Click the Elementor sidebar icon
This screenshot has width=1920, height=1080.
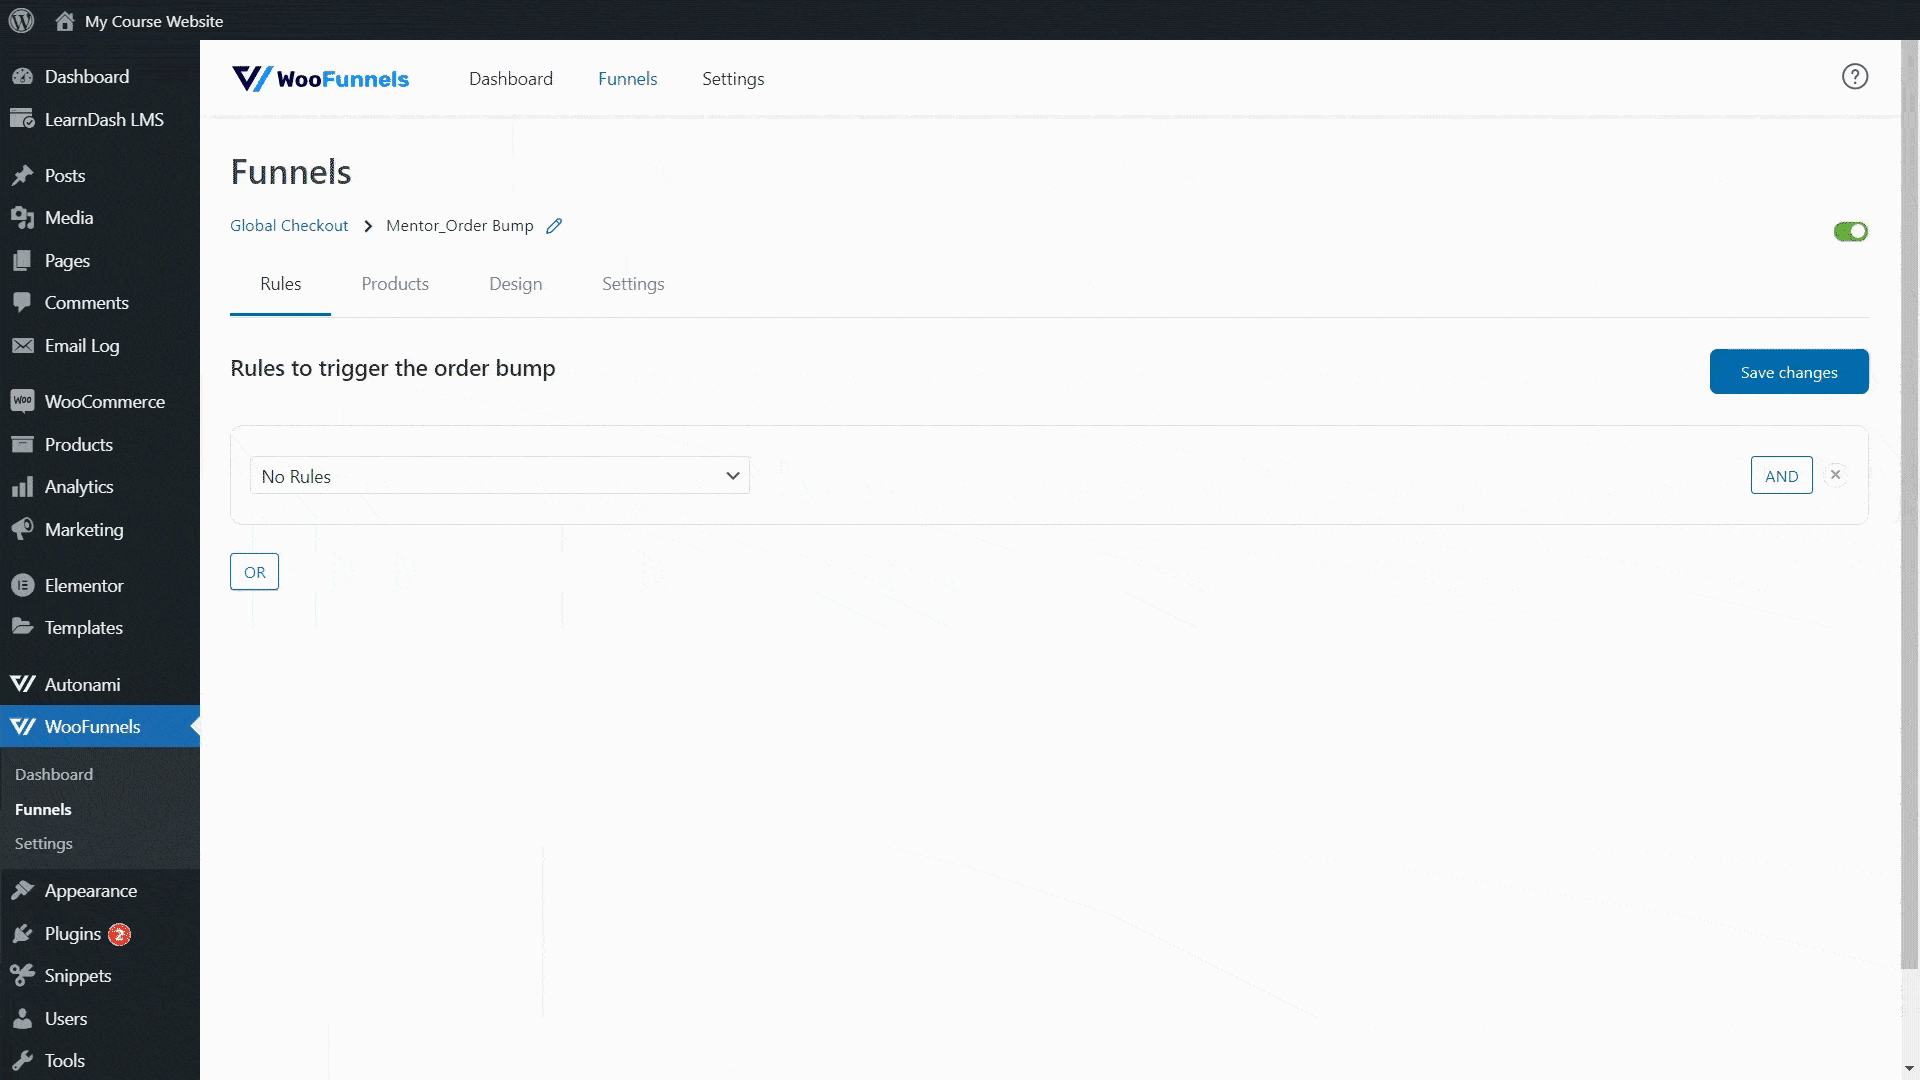(x=24, y=585)
